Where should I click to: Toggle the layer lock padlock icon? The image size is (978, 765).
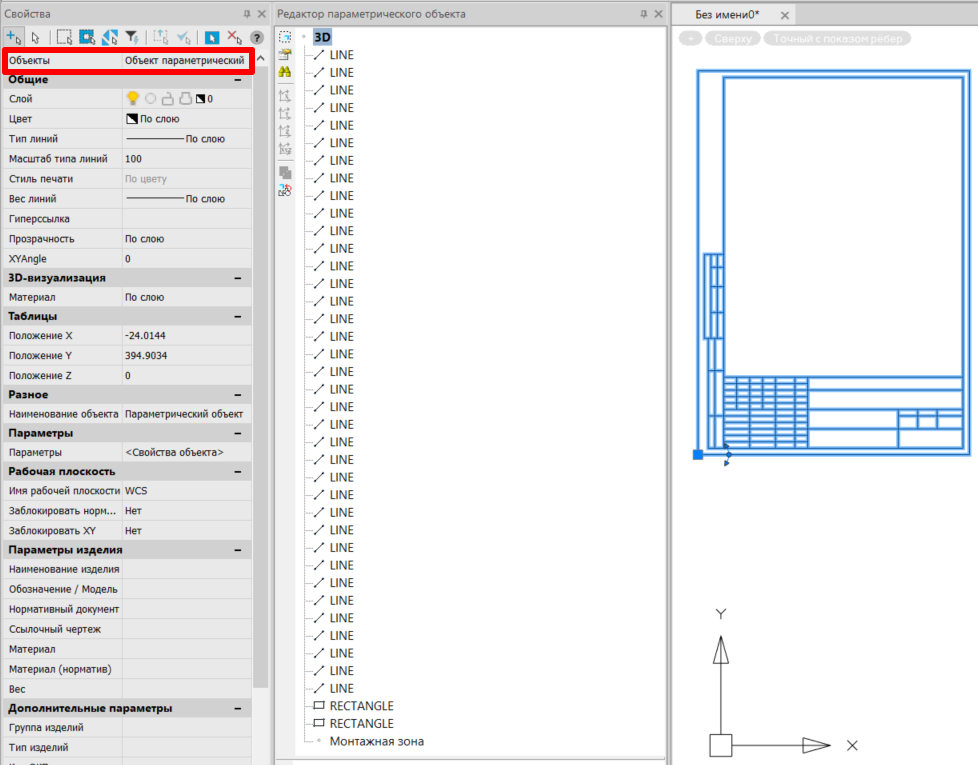168,99
